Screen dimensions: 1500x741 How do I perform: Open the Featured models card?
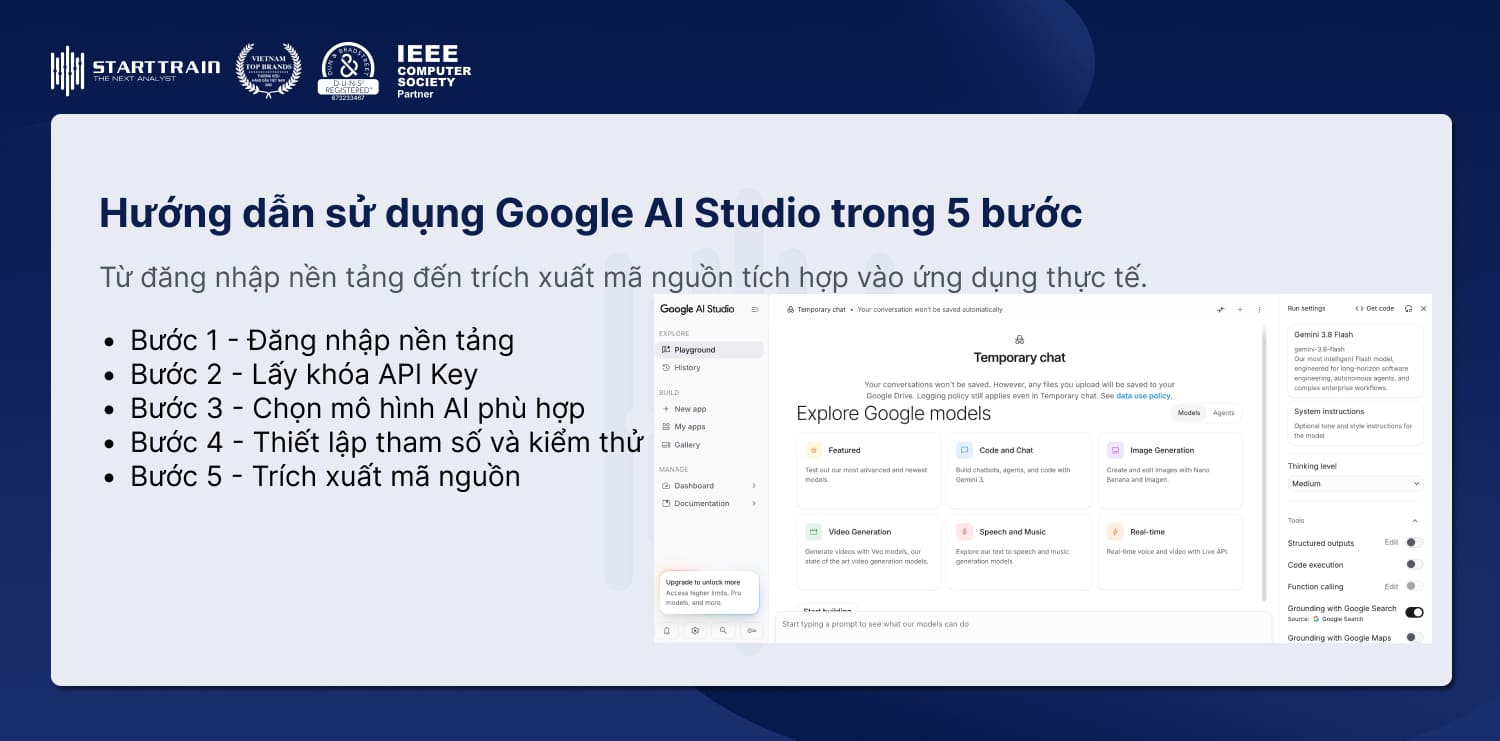(x=869, y=470)
